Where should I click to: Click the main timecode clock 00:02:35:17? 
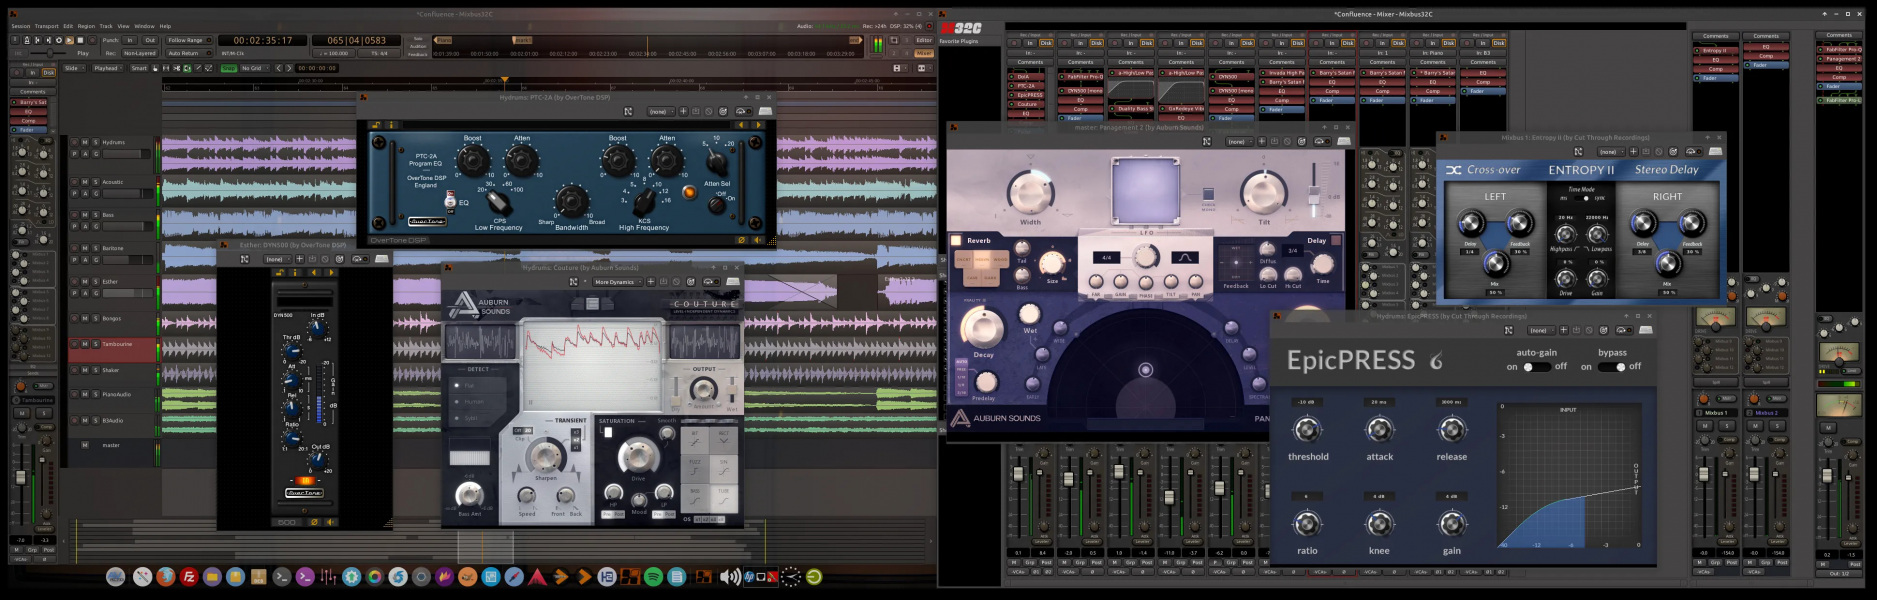click(263, 40)
